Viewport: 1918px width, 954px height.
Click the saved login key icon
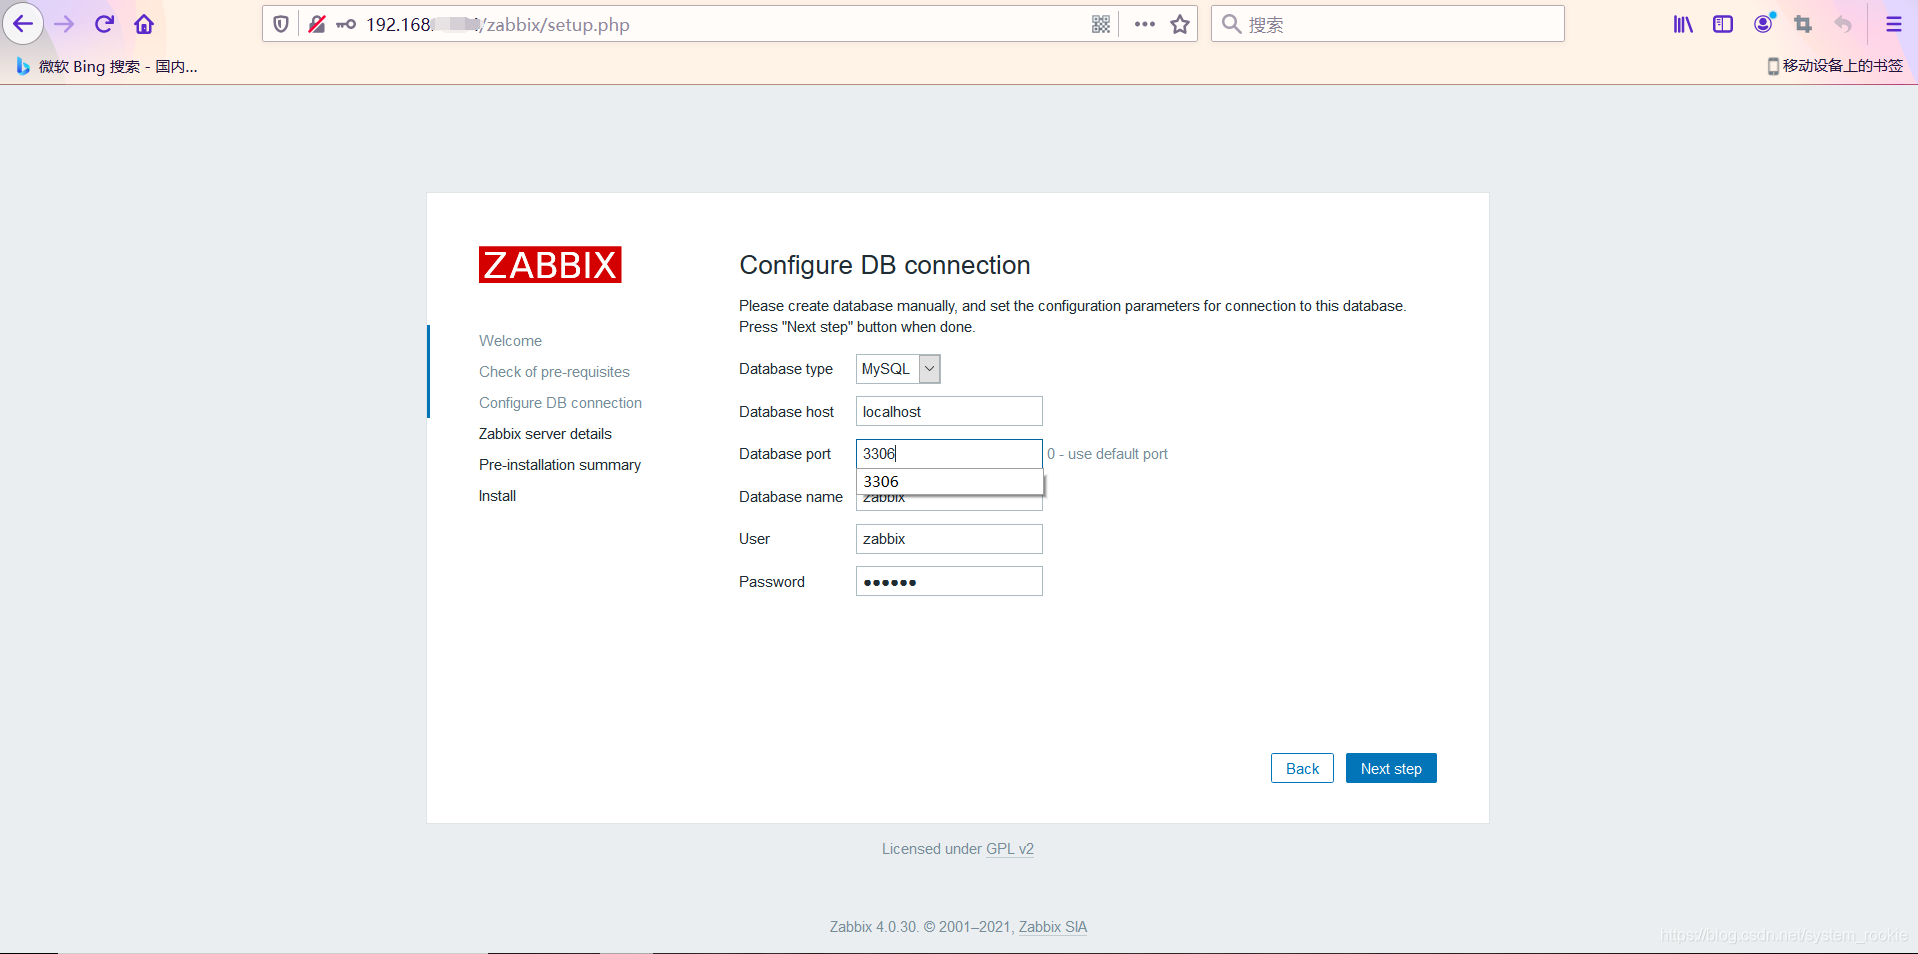pyautogui.click(x=346, y=24)
